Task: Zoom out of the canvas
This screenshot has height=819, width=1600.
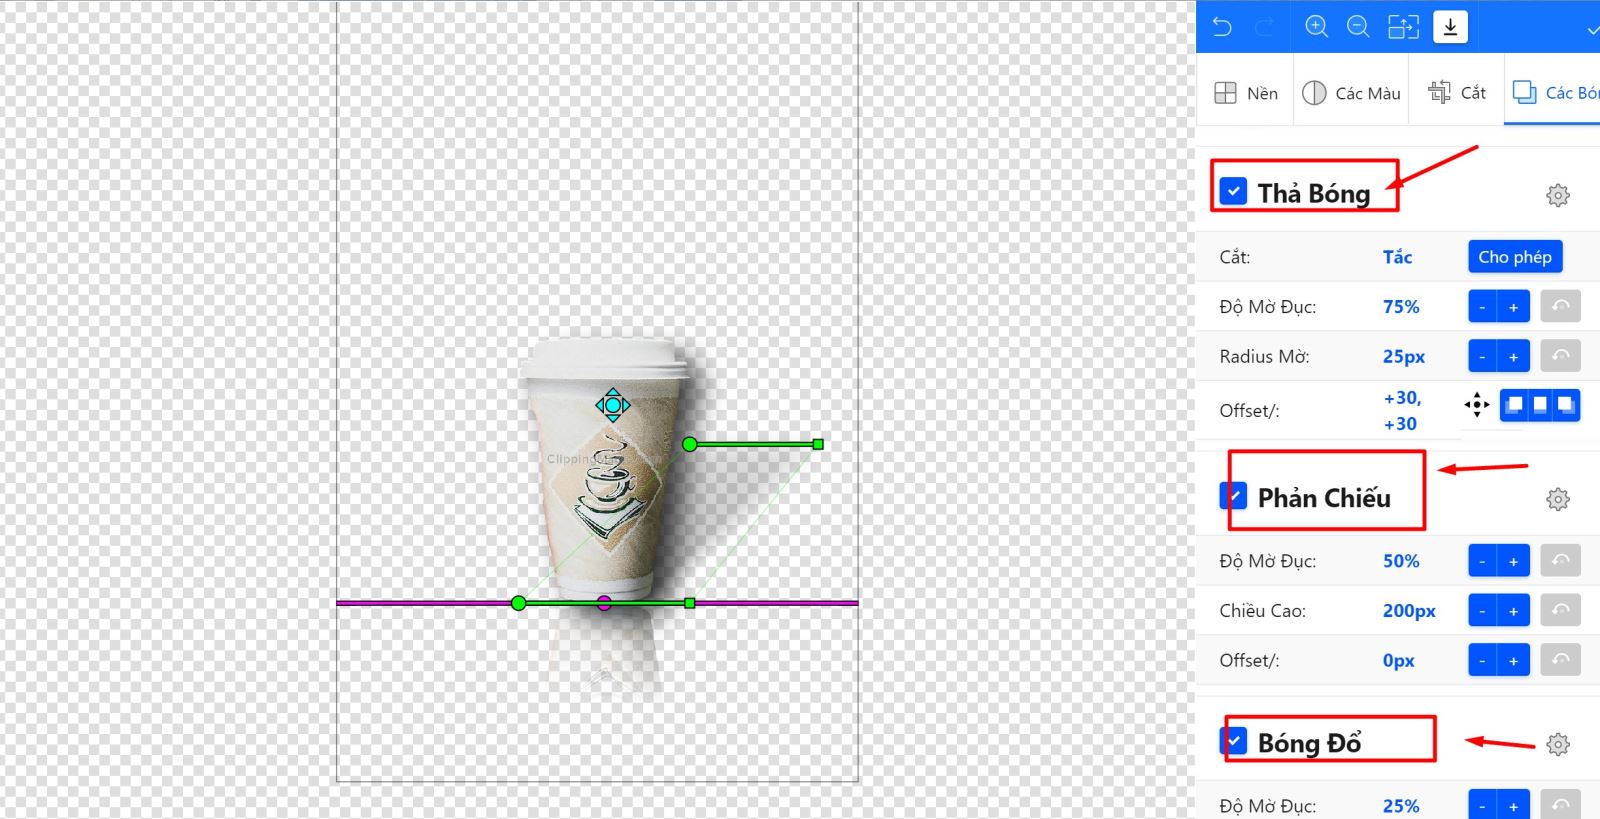Action: tap(1358, 27)
